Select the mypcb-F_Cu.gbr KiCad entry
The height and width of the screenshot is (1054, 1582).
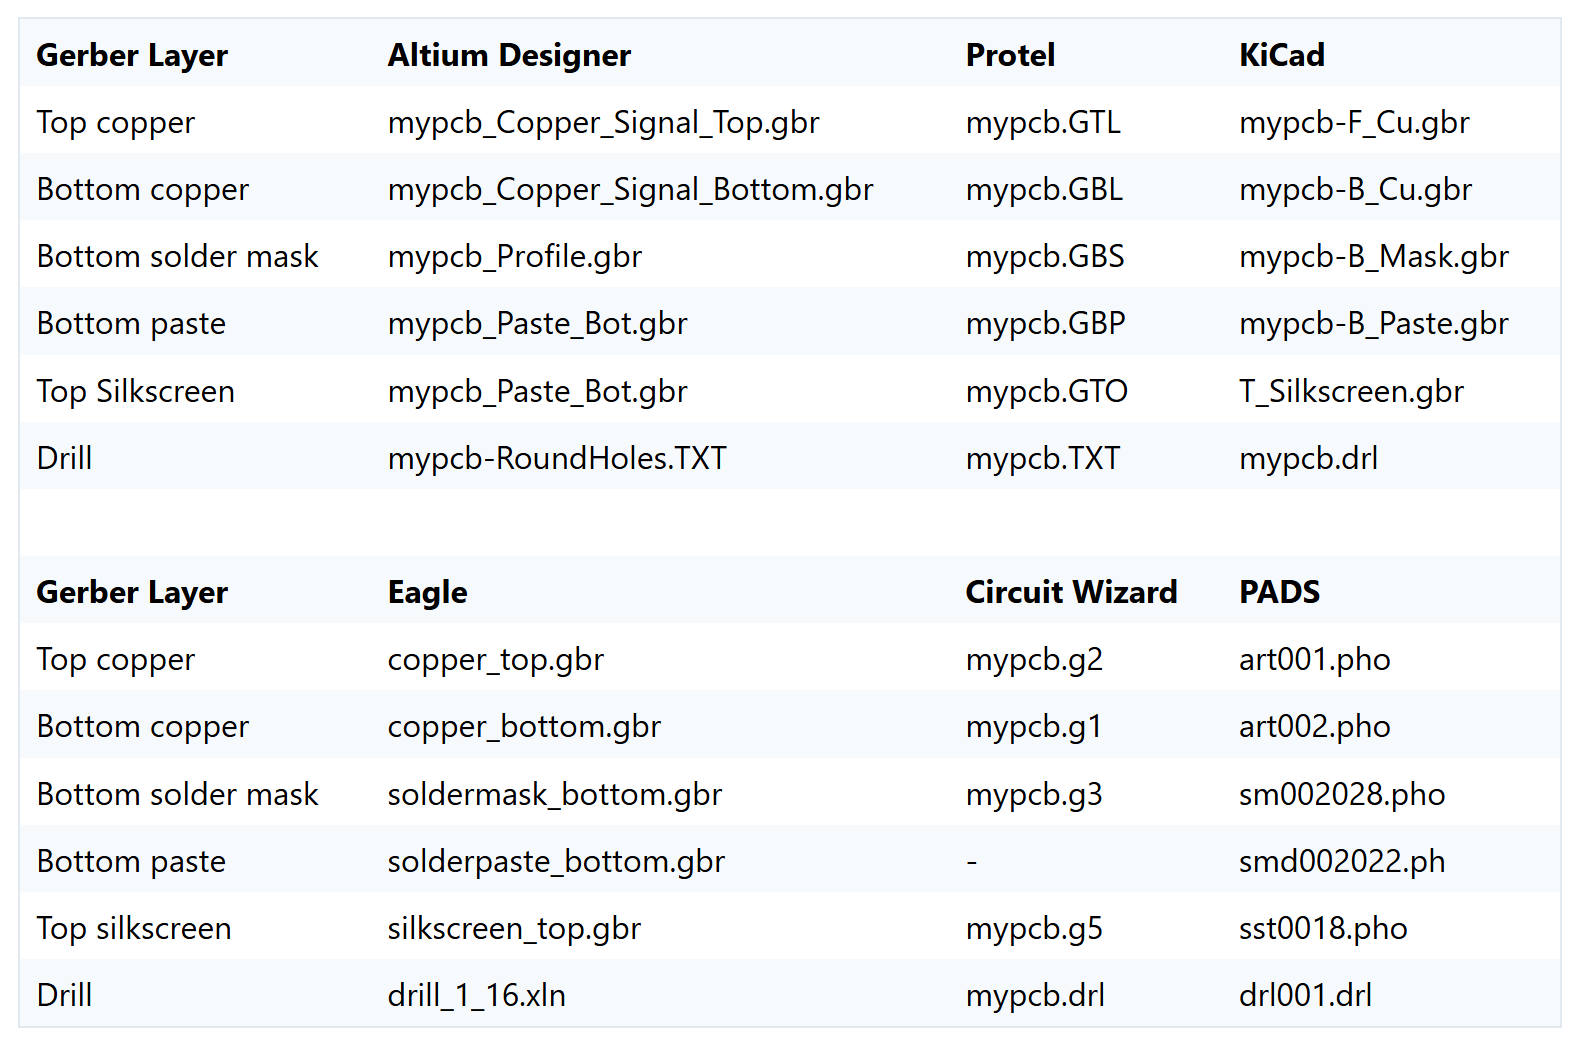click(x=1354, y=122)
